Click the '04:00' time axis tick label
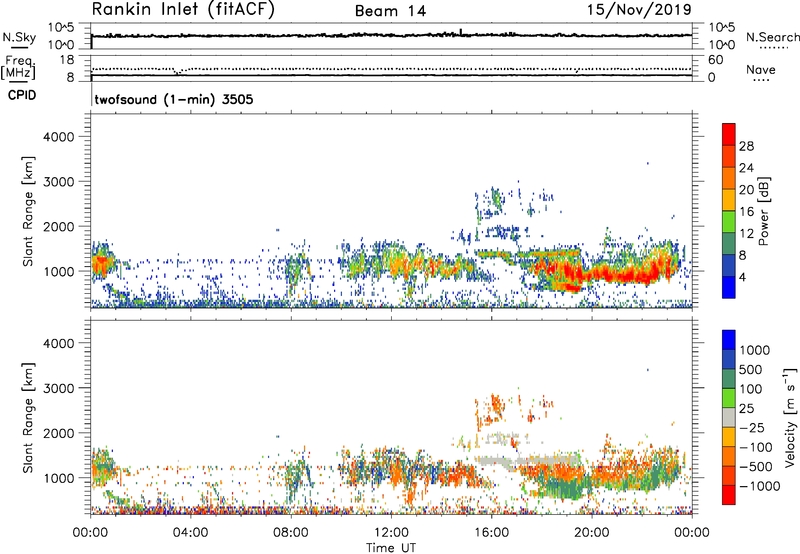This screenshot has height=554, width=800. (x=190, y=533)
